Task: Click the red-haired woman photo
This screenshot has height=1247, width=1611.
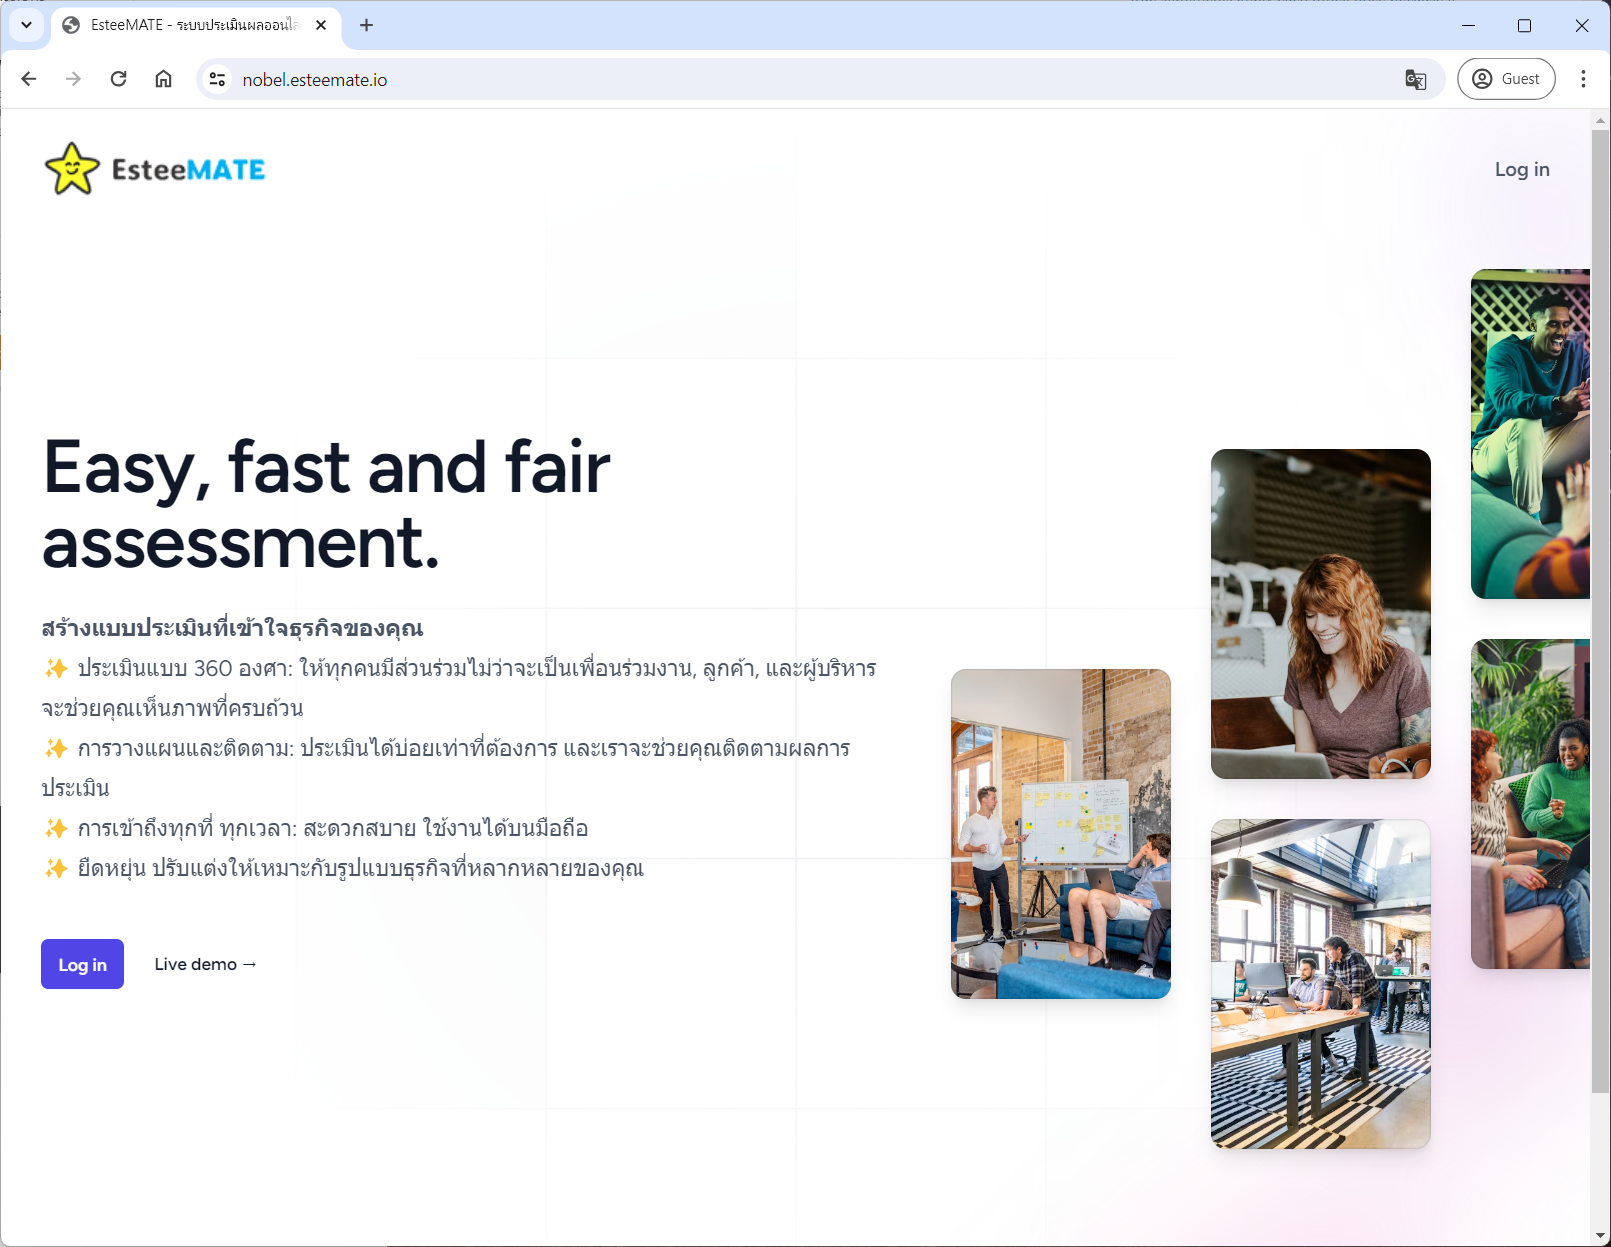Action: point(1320,613)
